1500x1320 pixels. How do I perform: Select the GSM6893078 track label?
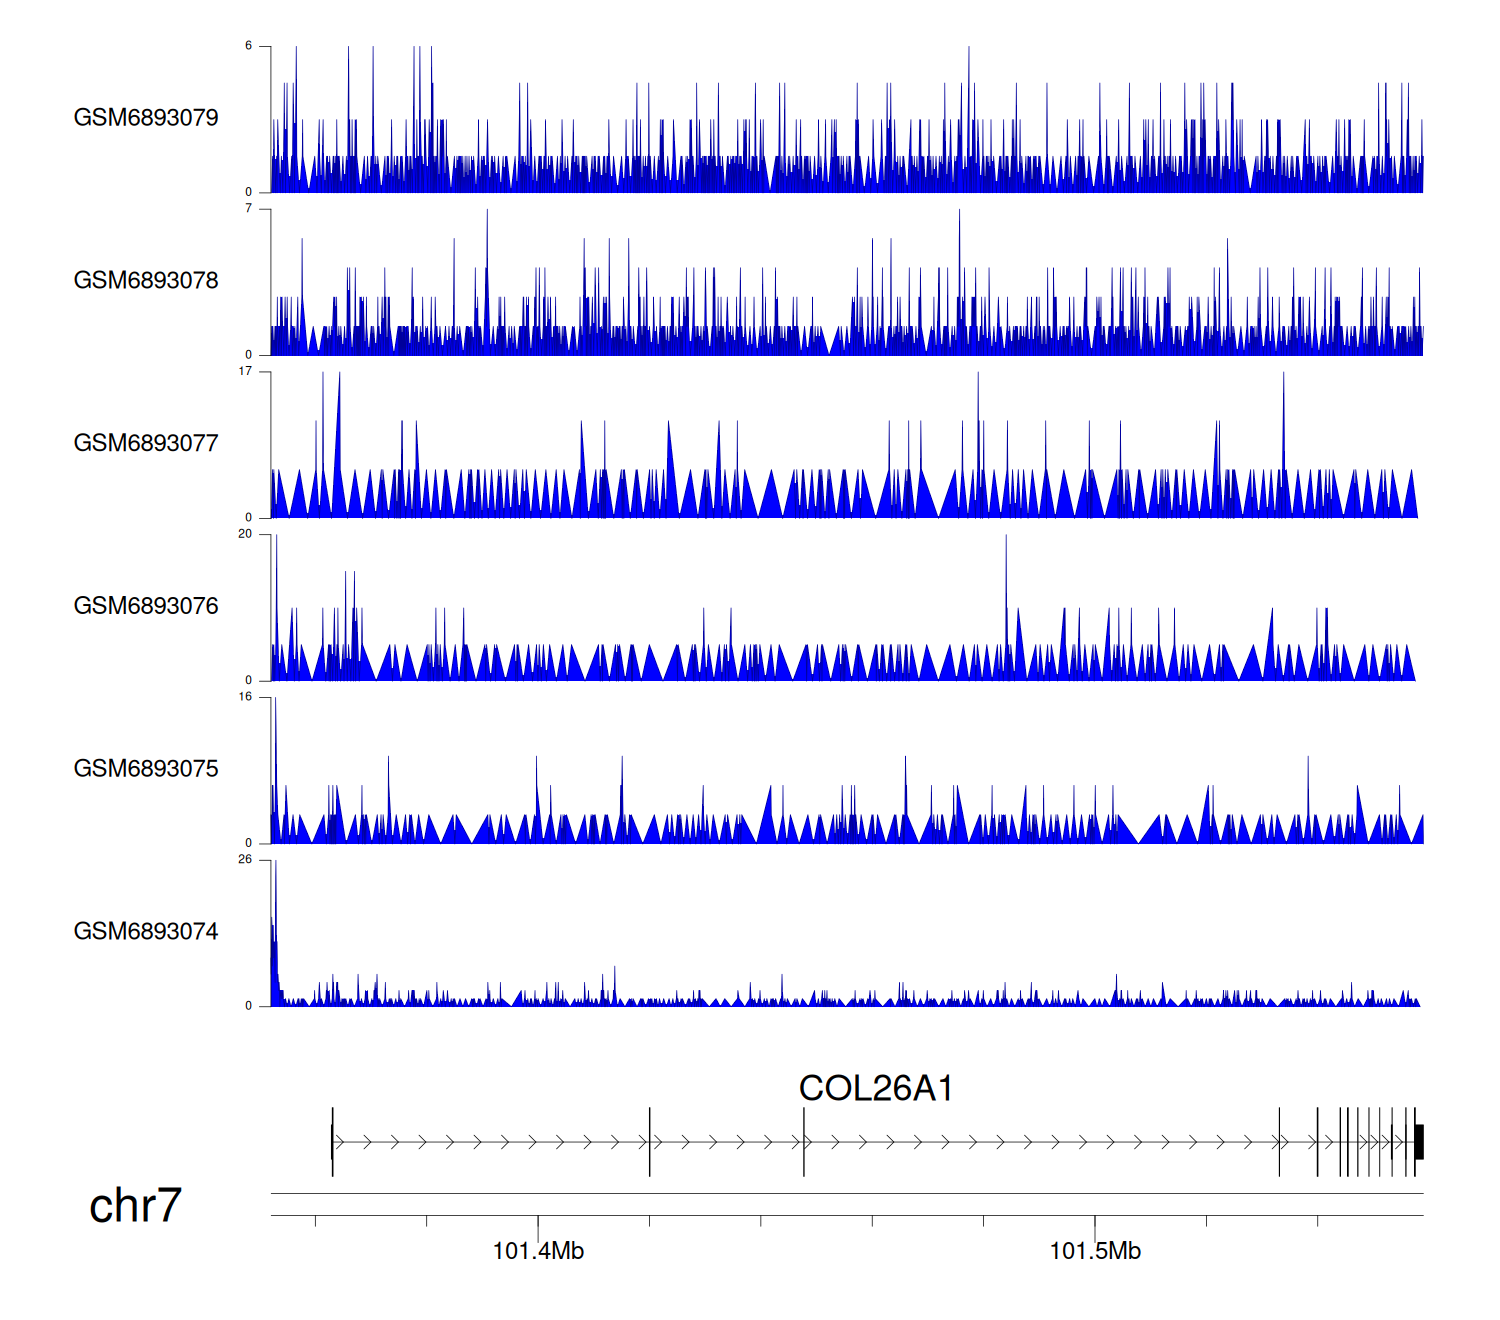pos(146,281)
